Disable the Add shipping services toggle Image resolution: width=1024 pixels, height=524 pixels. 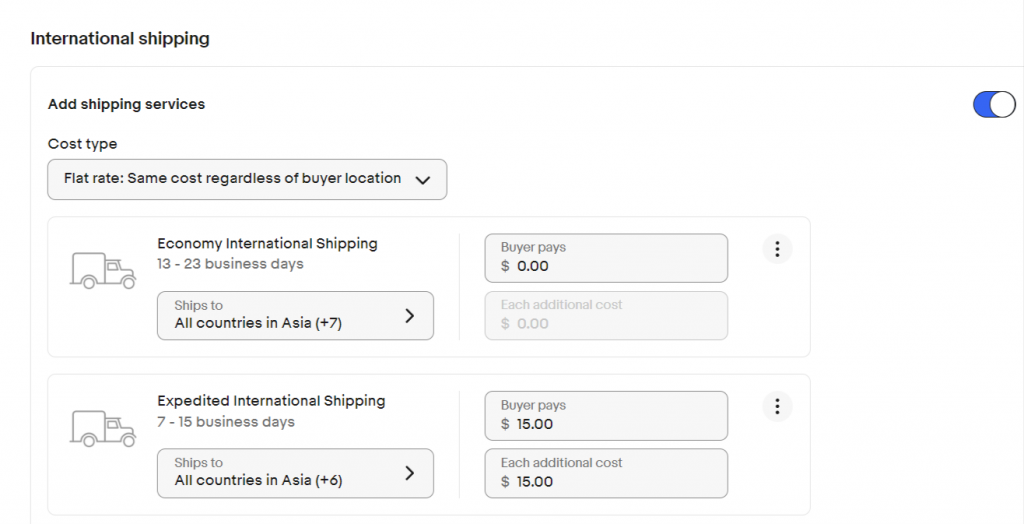994,104
